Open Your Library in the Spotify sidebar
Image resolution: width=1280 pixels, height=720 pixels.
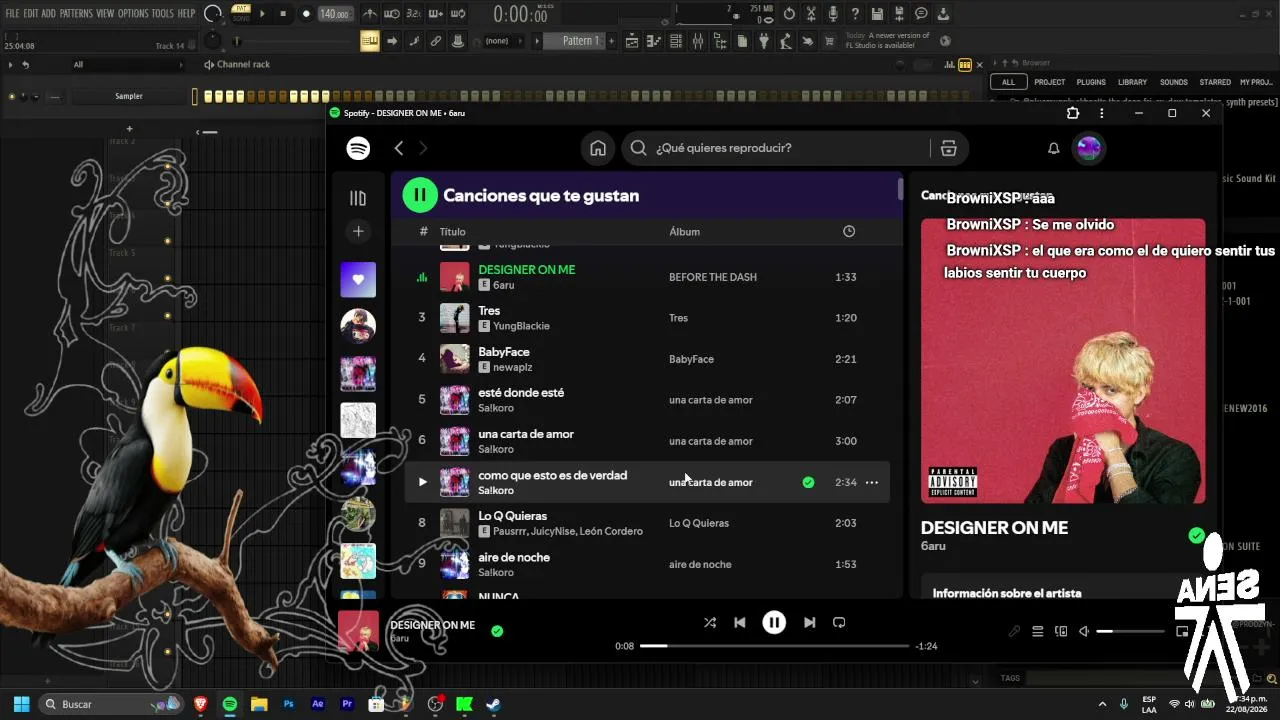358,198
